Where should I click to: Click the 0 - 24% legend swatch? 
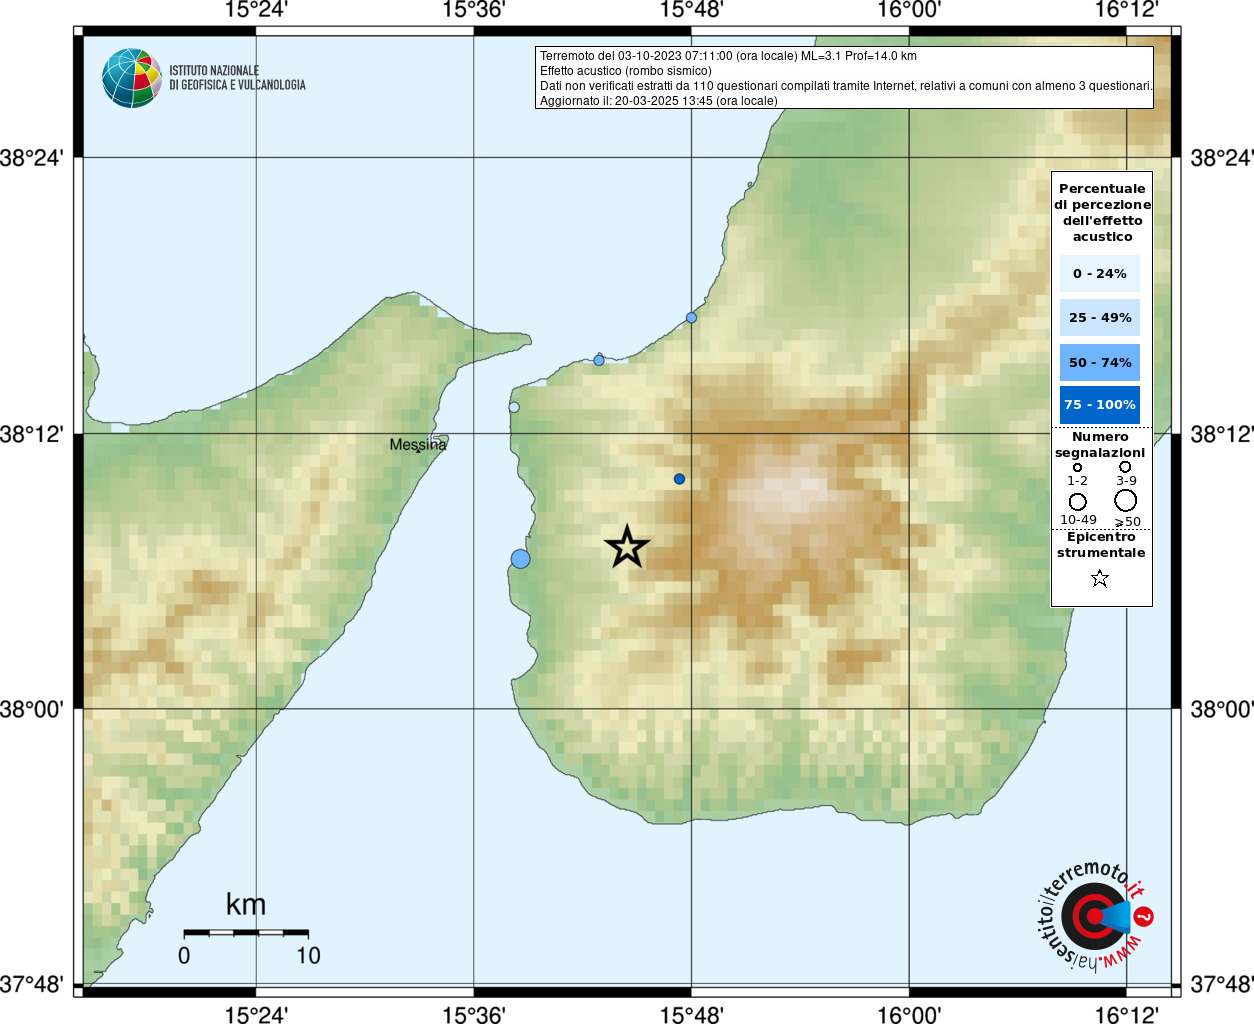click(x=1100, y=273)
